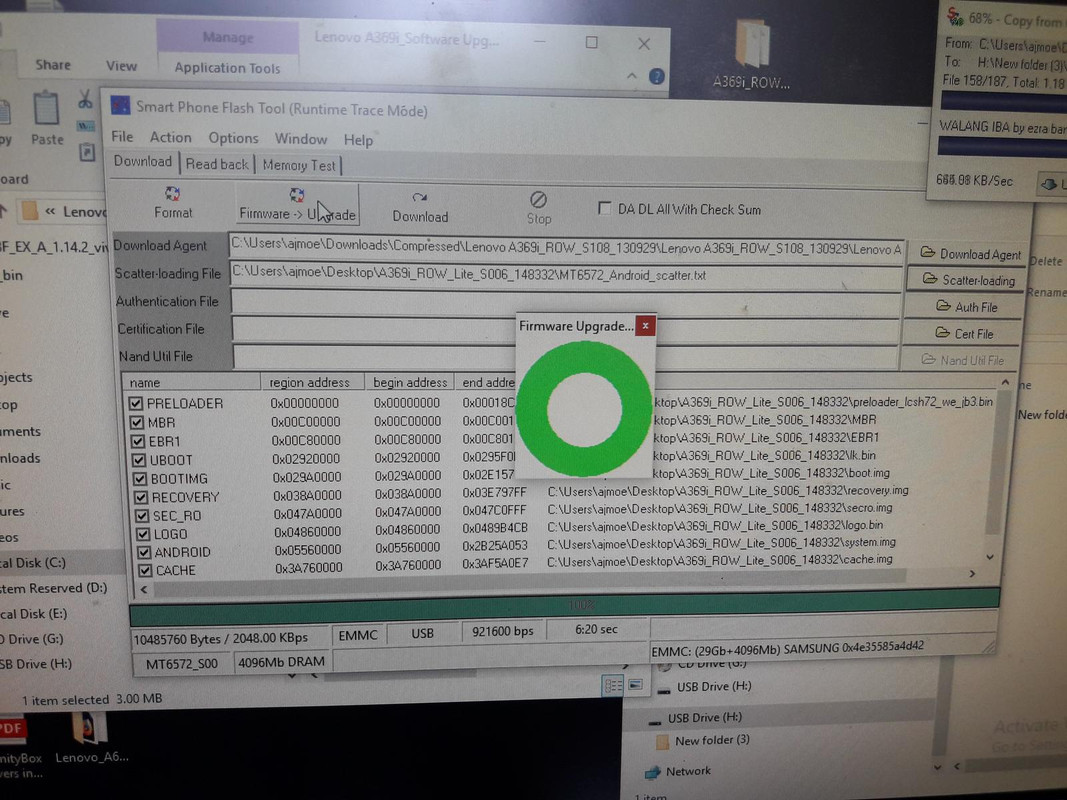
Task: Click the Auth File button
Action: 966,307
